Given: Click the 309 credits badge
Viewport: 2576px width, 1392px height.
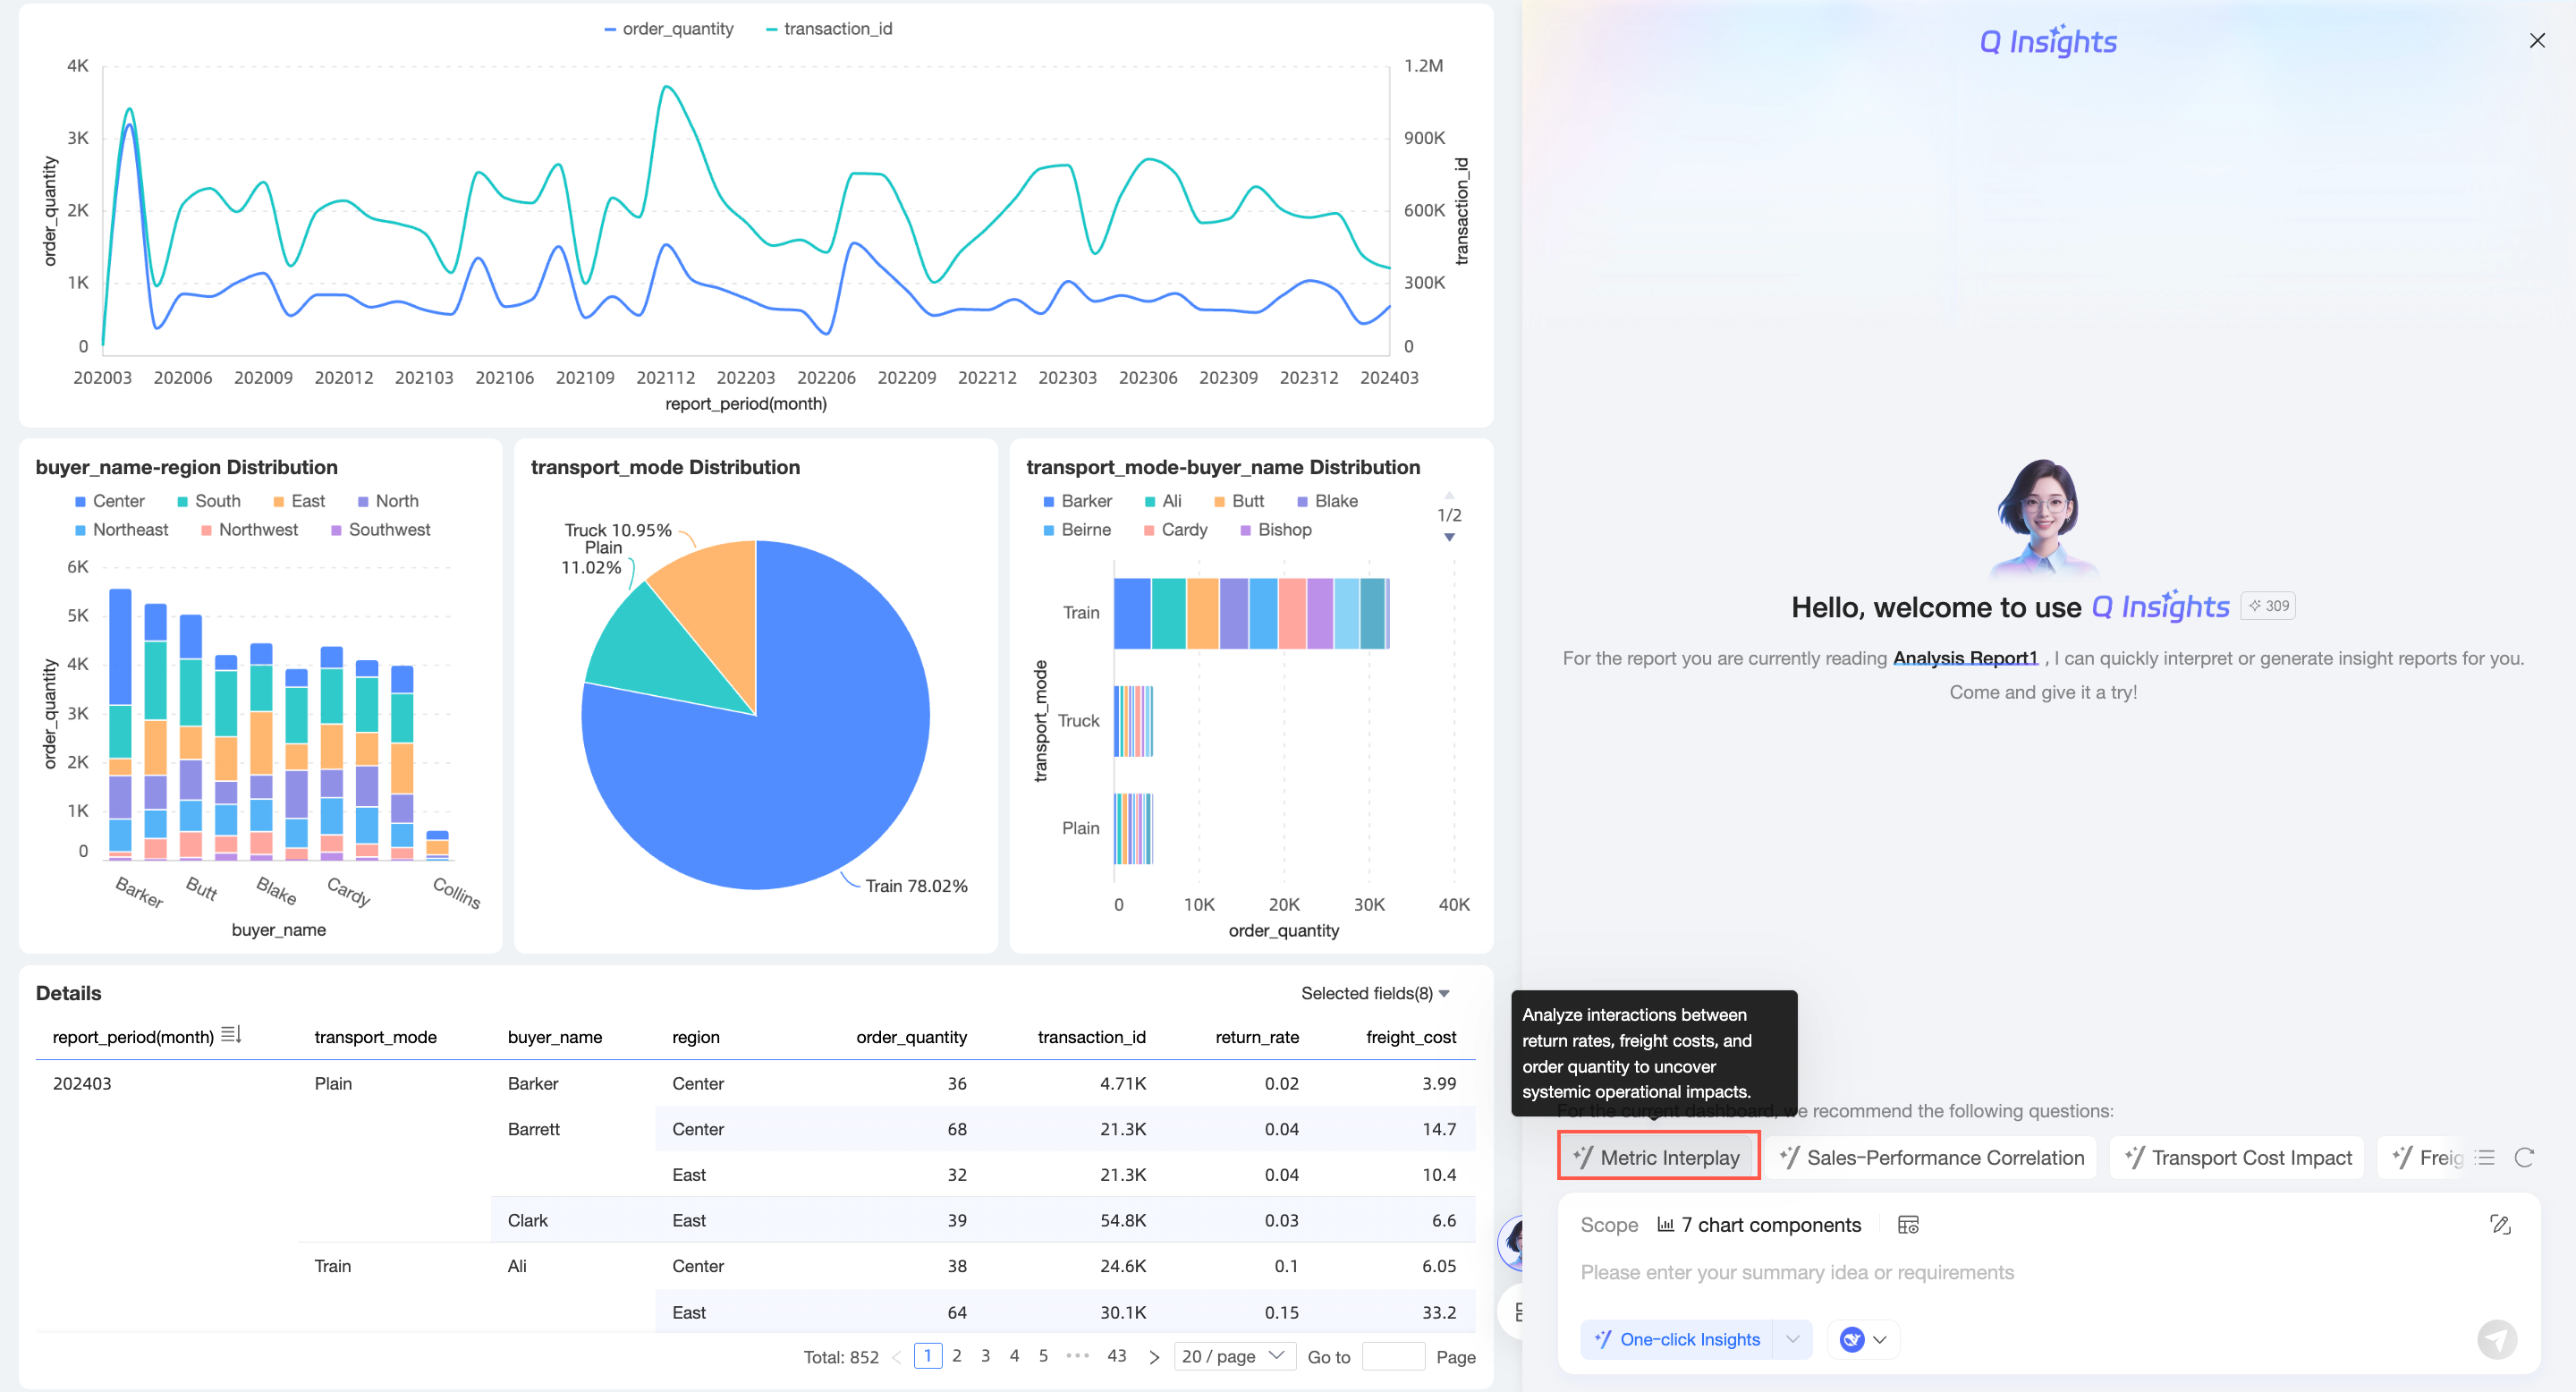Looking at the screenshot, I should pyautogui.click(x=2268, y=606).
